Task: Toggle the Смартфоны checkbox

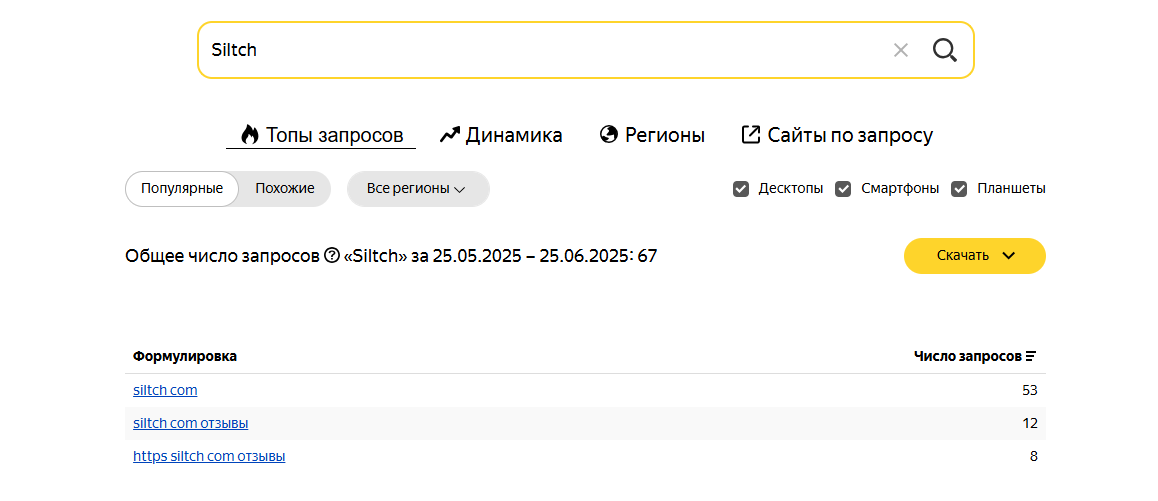Action: (843, 188)
